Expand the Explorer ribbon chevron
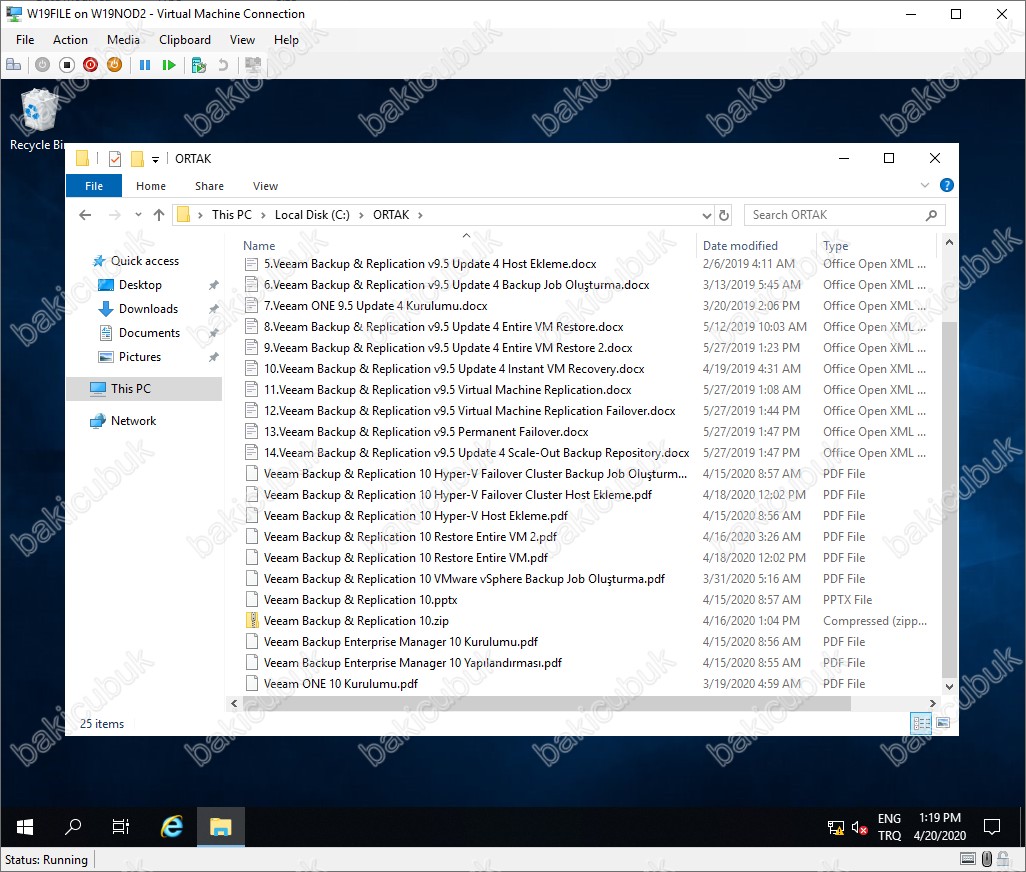The width and height of the screenshot is (1026, 872). click(925, 185)
